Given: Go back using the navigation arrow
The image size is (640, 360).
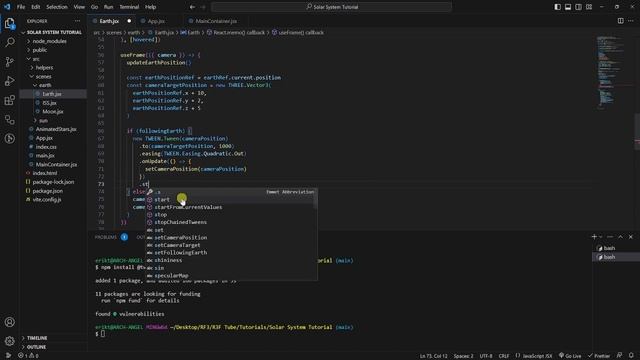Looking at the screenshot, I should click(192, 7).
